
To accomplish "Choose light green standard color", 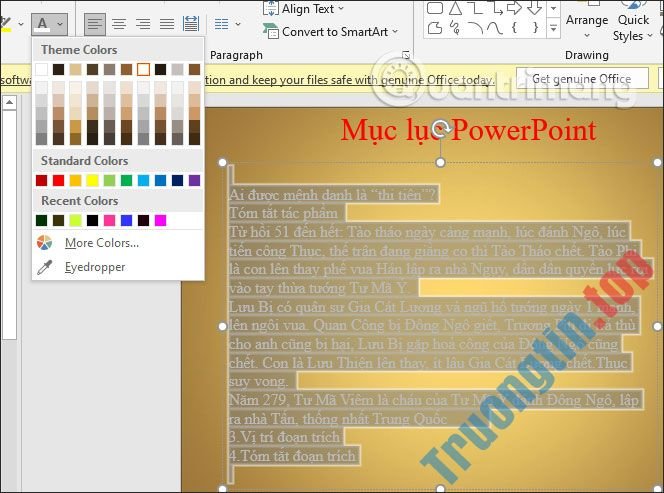I will click(110, 180).
